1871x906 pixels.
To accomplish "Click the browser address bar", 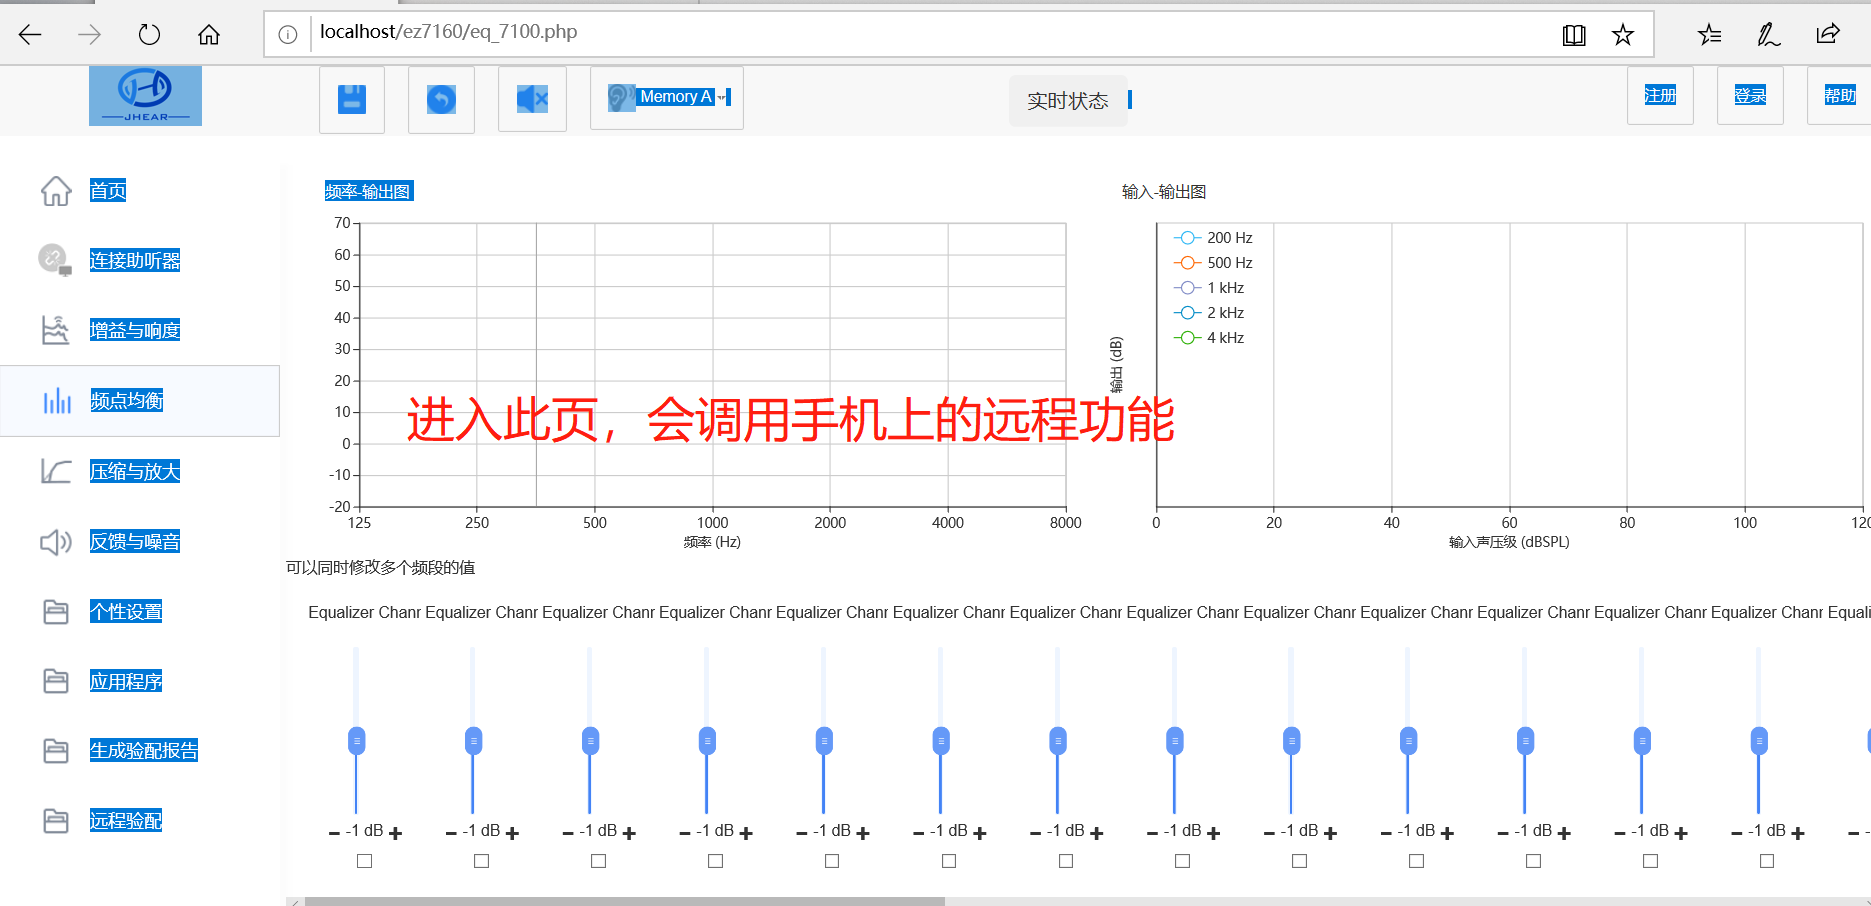I will click(x=900, y=33).
